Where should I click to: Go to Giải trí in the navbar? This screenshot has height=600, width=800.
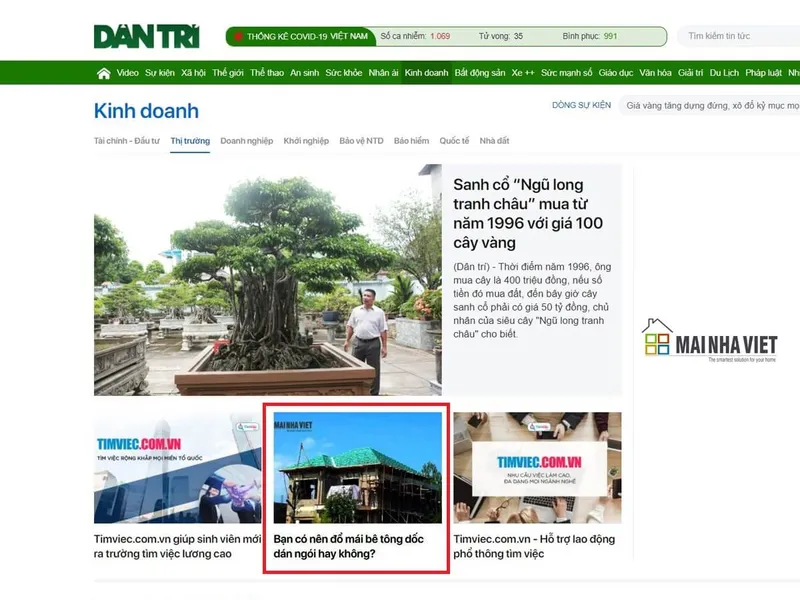[691, 73]
